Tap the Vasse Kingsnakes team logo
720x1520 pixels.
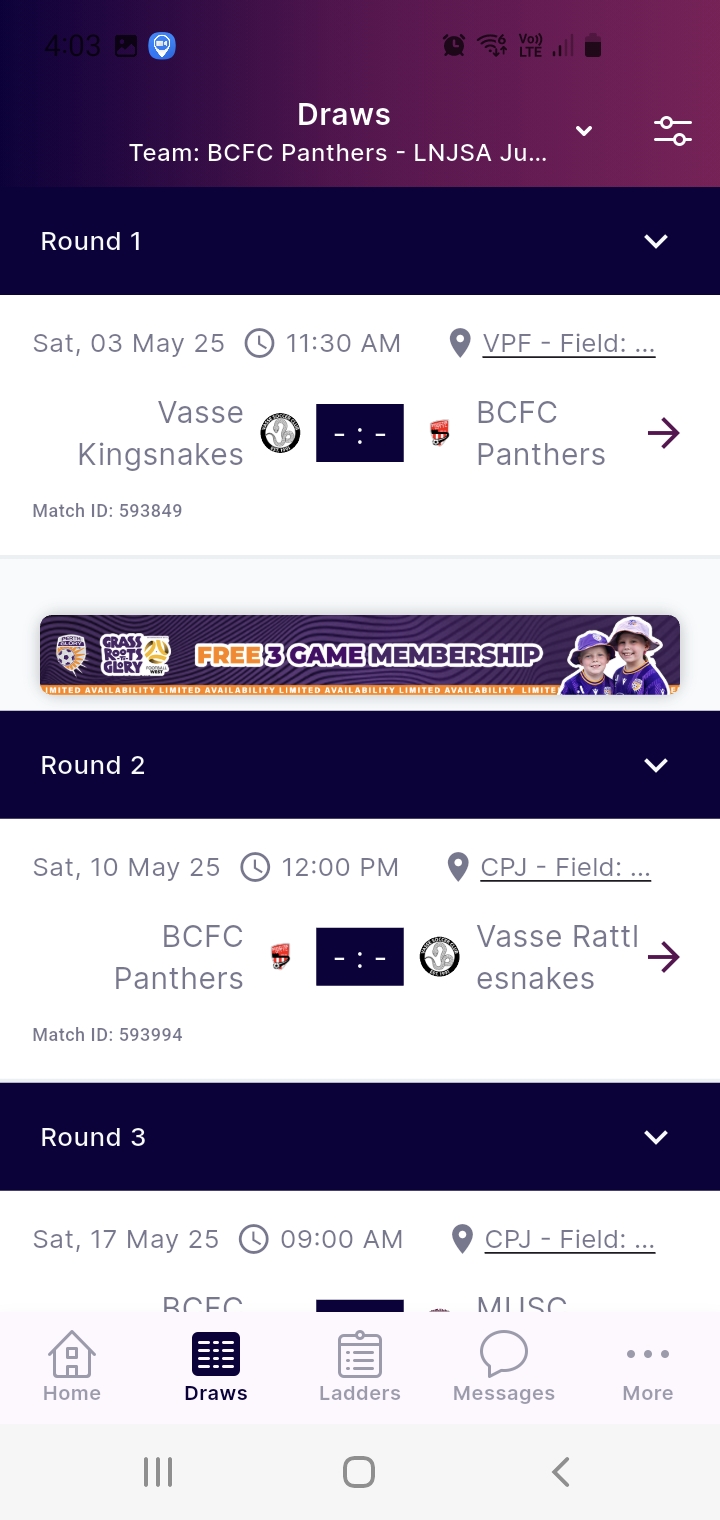point(281,433)
